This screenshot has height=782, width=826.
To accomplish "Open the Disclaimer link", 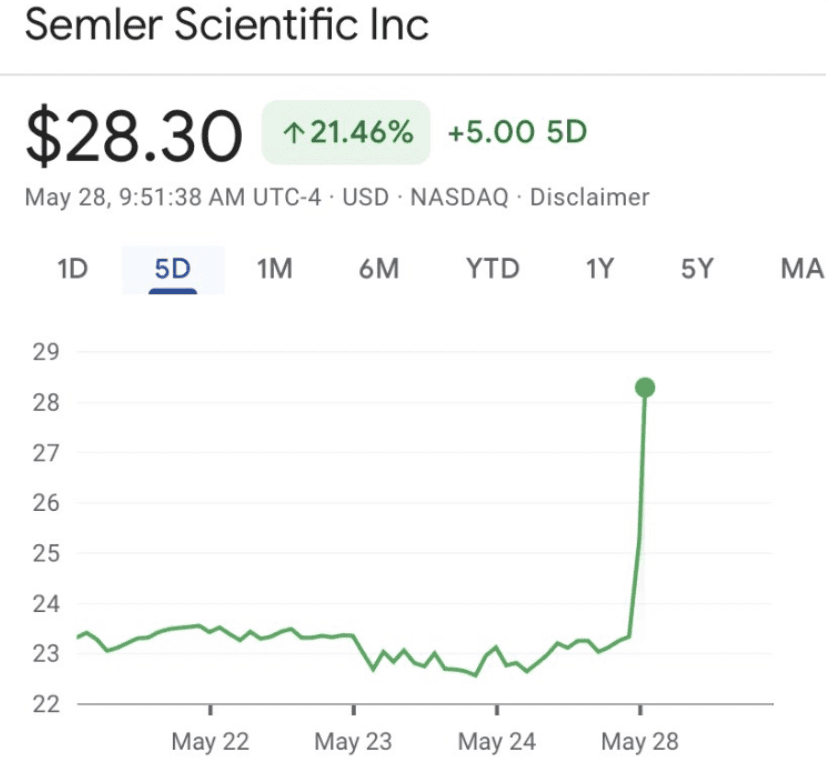I will click(x=589, y=198).
